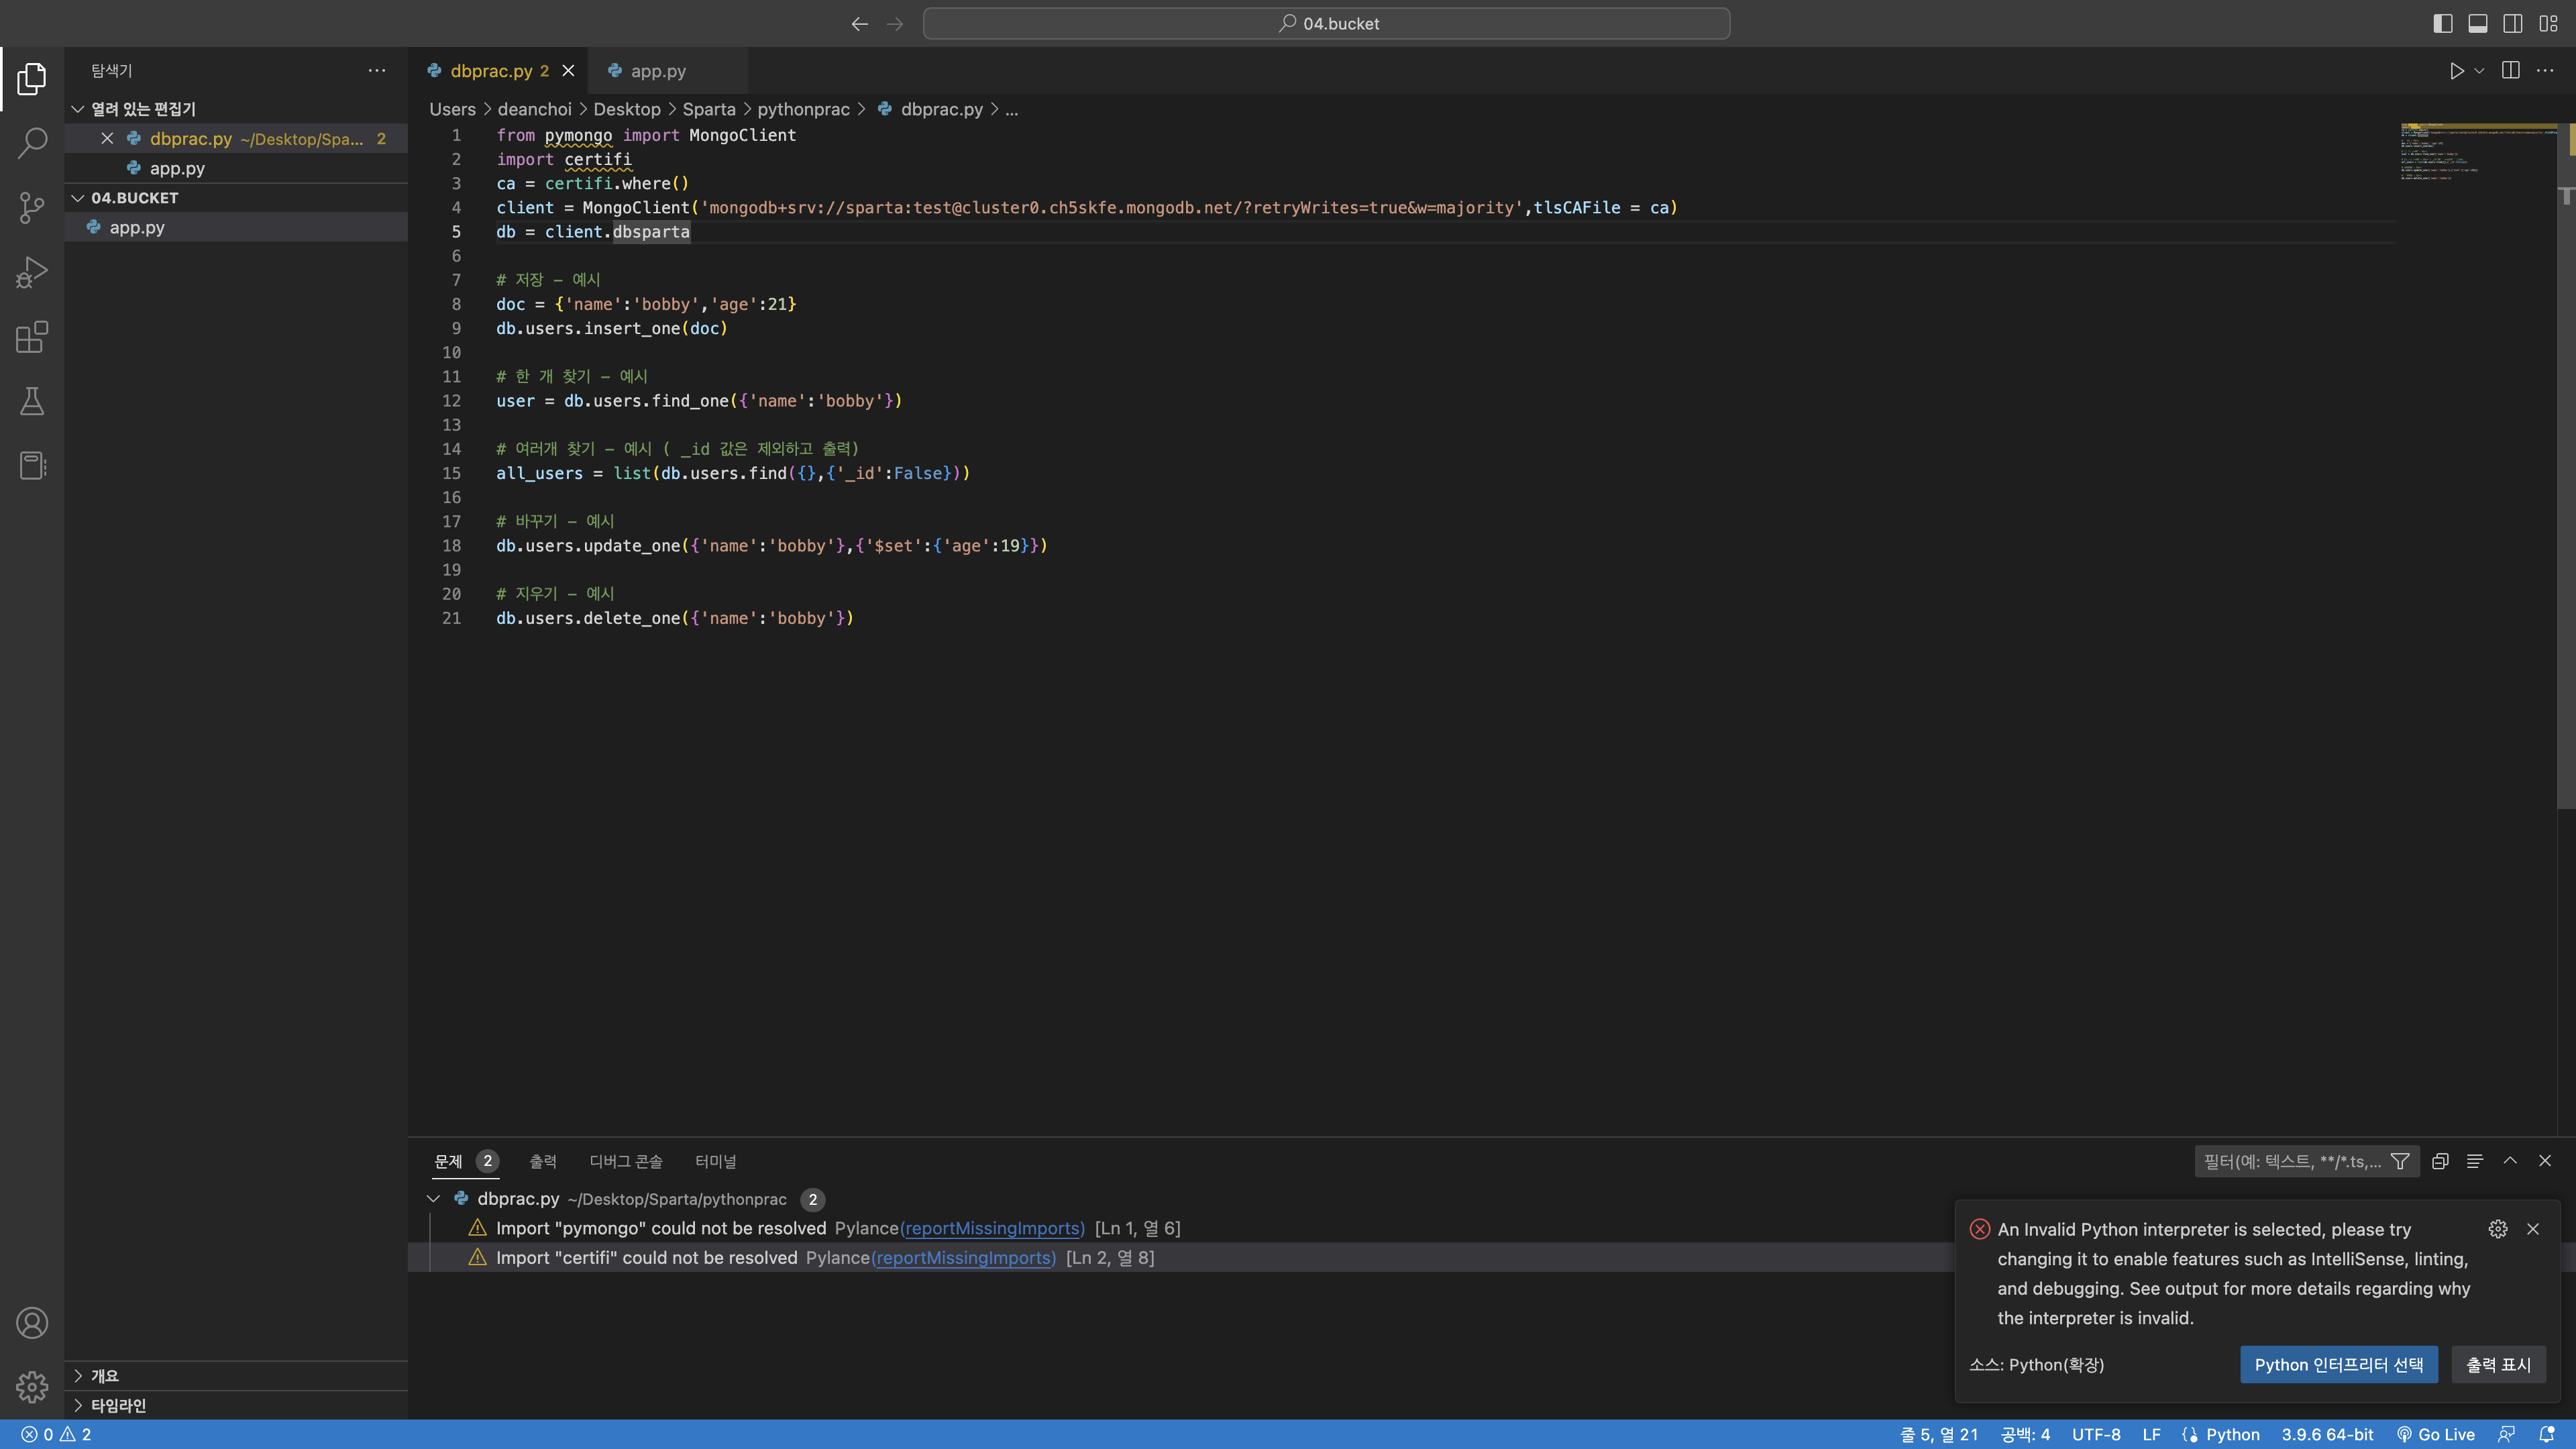The height and width of the screenshot is (1449, 2576).
Task: Toggle primary sidebar visibility
Action: (x=2443, y=24)
